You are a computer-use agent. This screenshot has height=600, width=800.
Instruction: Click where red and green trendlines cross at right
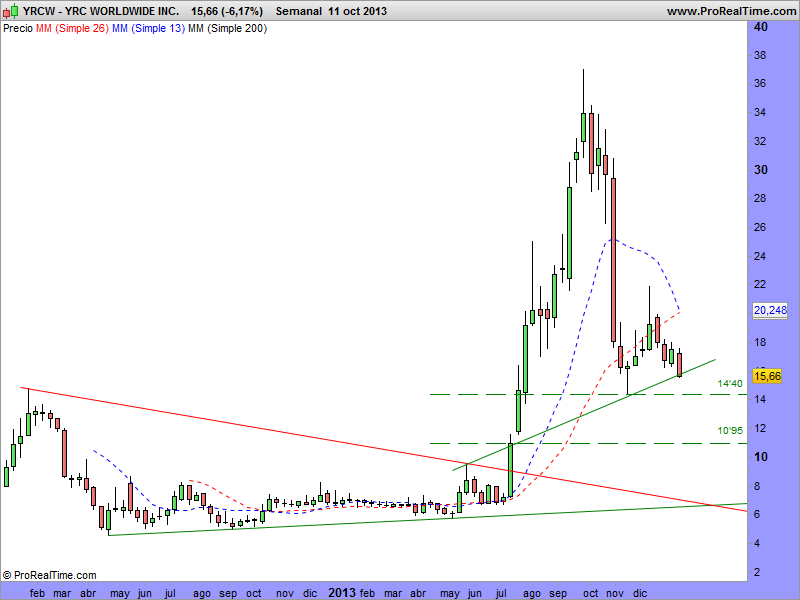(710, 505)
